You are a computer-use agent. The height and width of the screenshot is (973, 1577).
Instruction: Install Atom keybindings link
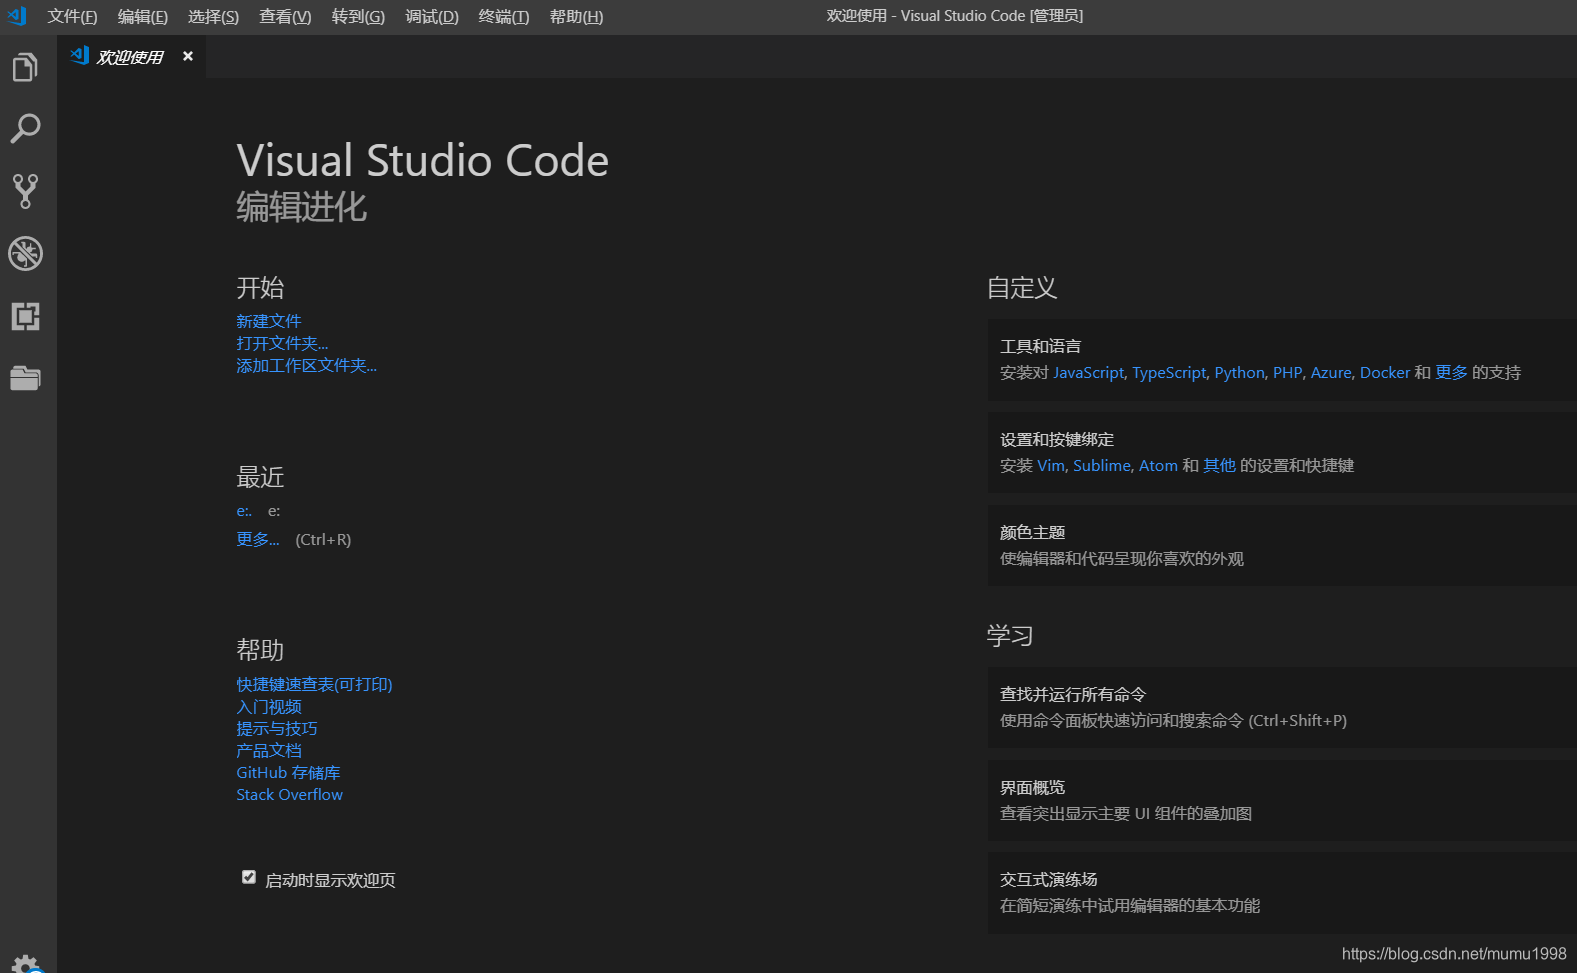1158,465
